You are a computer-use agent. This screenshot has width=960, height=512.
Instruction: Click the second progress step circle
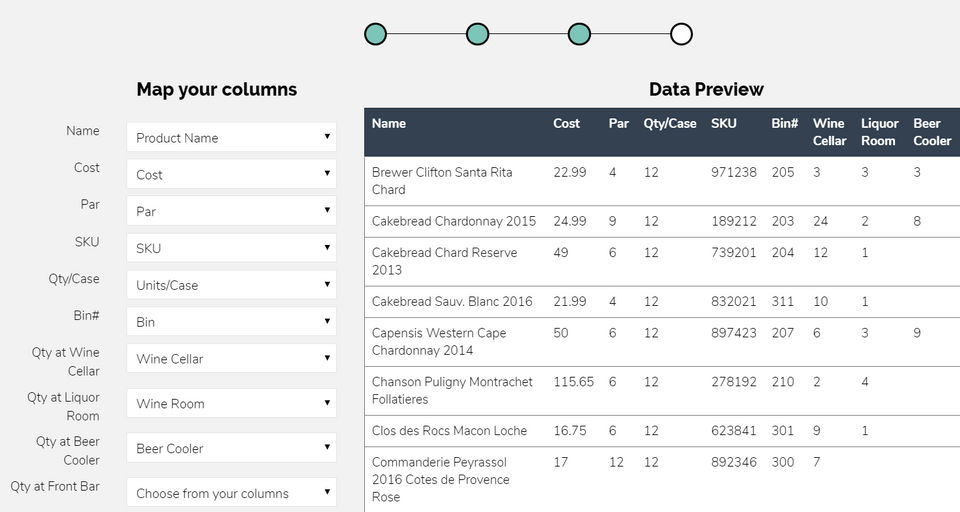(478, 34)
